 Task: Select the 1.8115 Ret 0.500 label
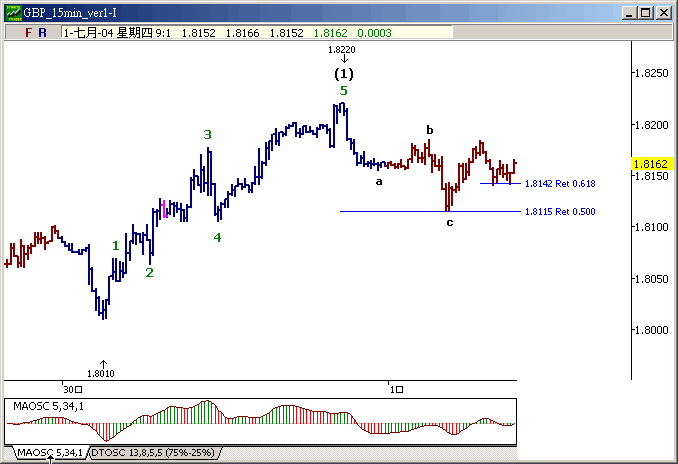tap(560, 211)
